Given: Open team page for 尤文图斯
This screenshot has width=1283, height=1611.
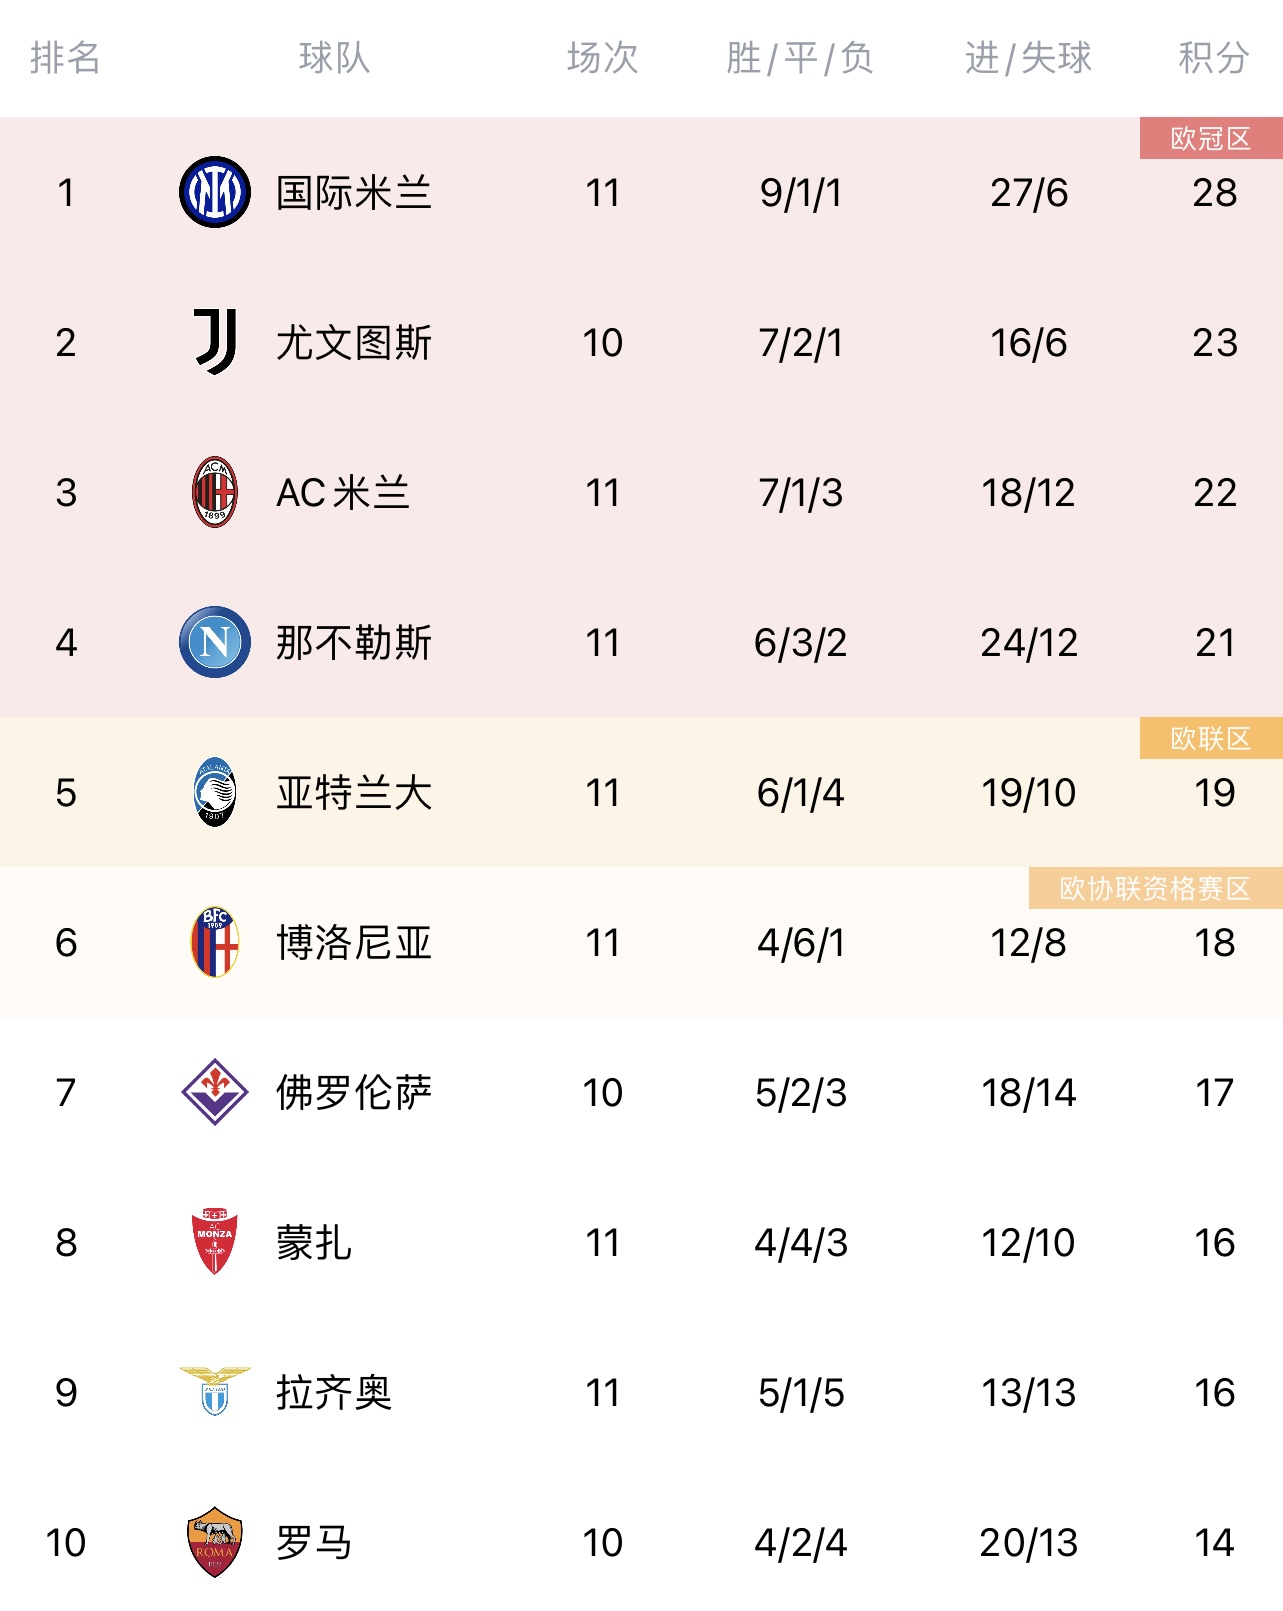Looking at the screenshot, I should click(x=354, y=342).
